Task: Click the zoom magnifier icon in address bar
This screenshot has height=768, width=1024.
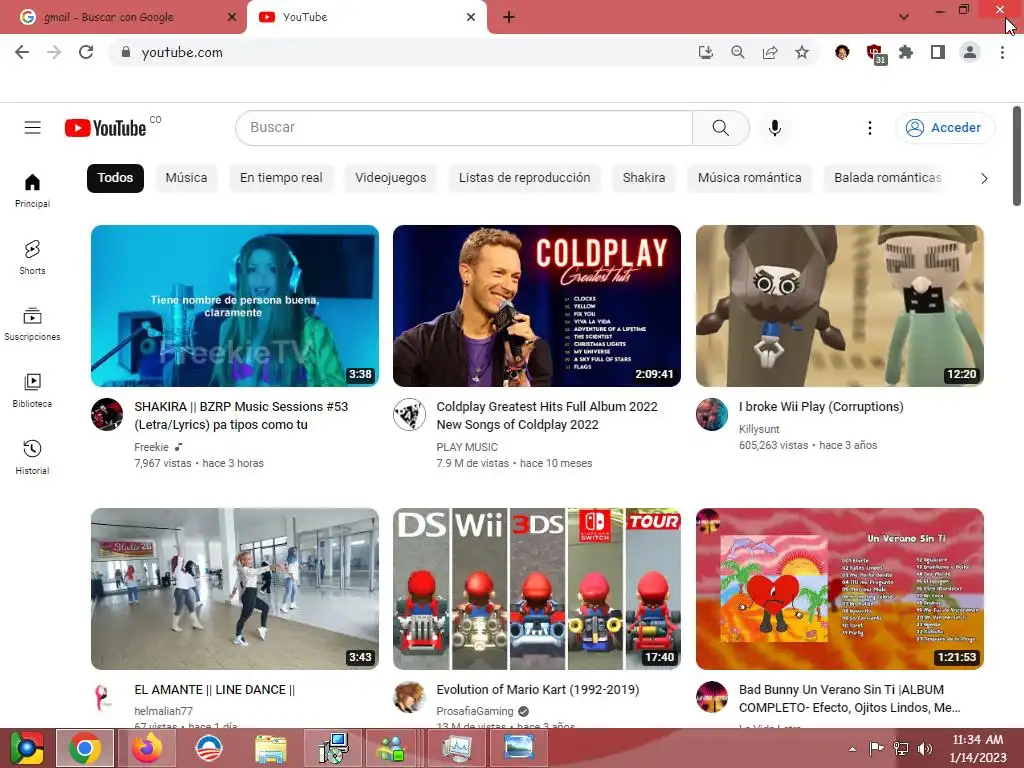Action: pos(737,52)
